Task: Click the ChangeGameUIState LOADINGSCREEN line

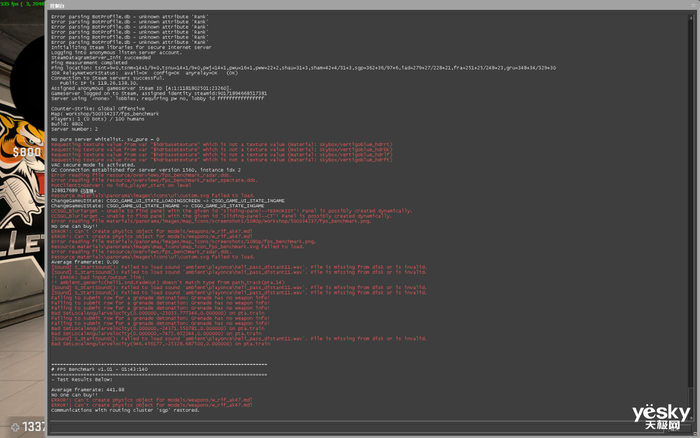Action: tap(167, 201)
